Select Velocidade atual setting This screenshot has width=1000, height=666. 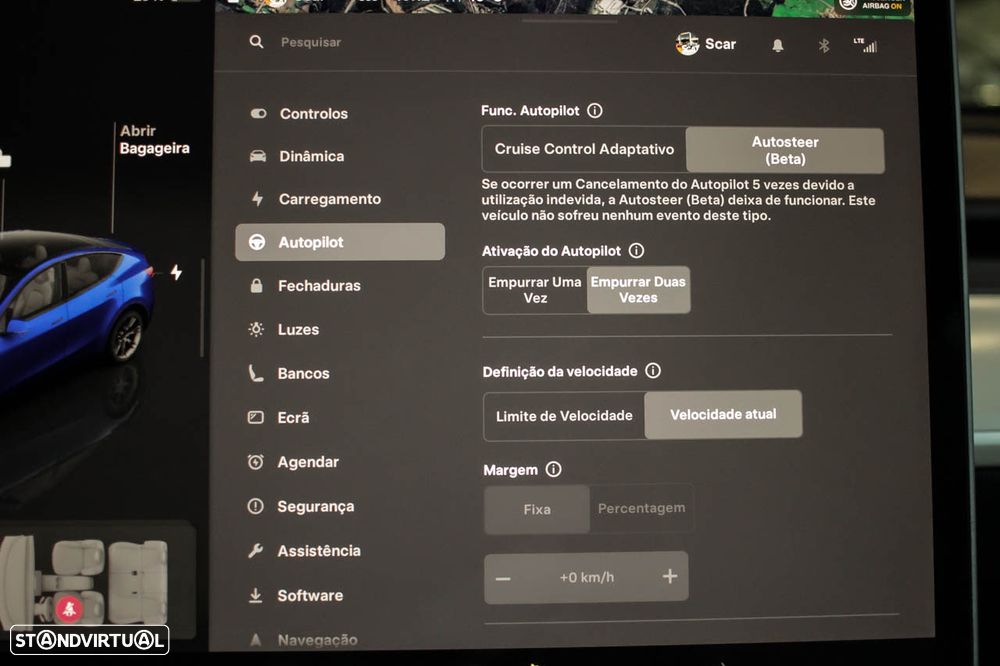tap(723, 415)
